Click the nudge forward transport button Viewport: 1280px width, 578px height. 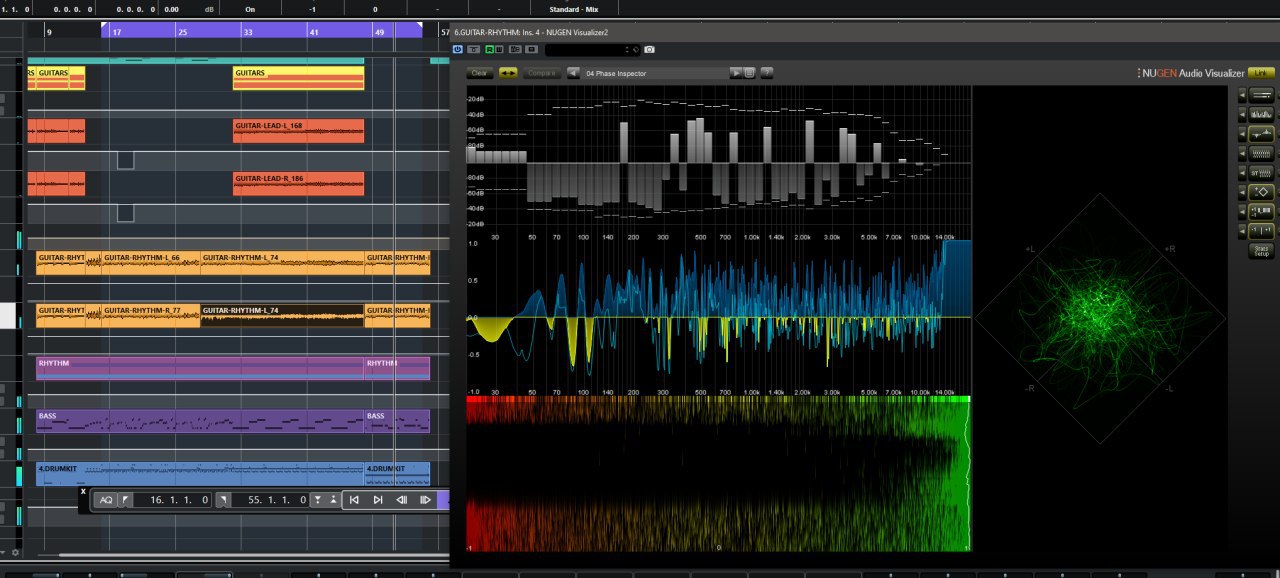tap(425, 500)
